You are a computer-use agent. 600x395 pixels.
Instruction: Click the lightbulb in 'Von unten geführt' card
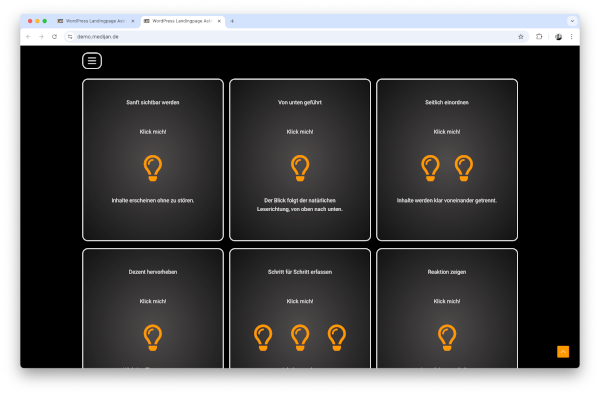300,168
